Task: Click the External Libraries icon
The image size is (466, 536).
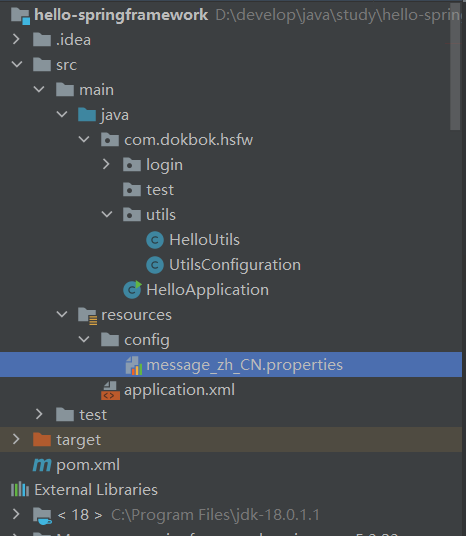Action: tap(20, 490)
